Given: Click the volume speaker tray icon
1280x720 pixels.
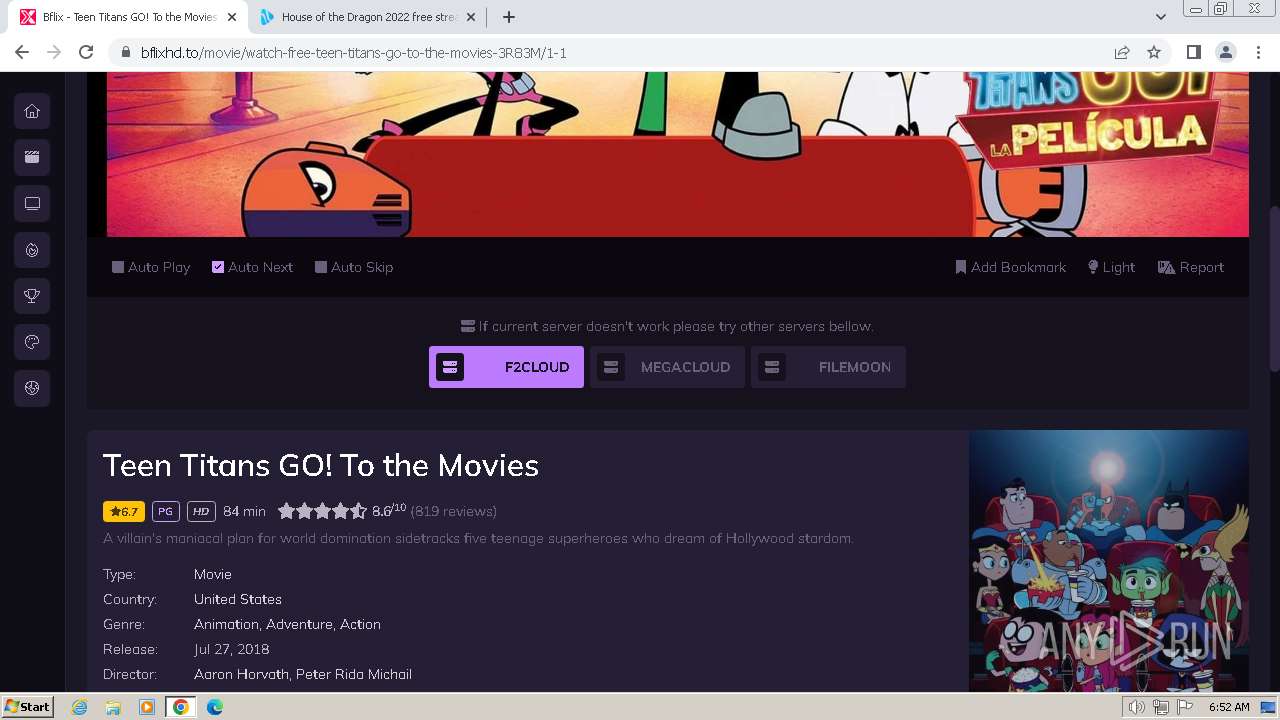Looking at the screenshot, I should click(1136, 707).
